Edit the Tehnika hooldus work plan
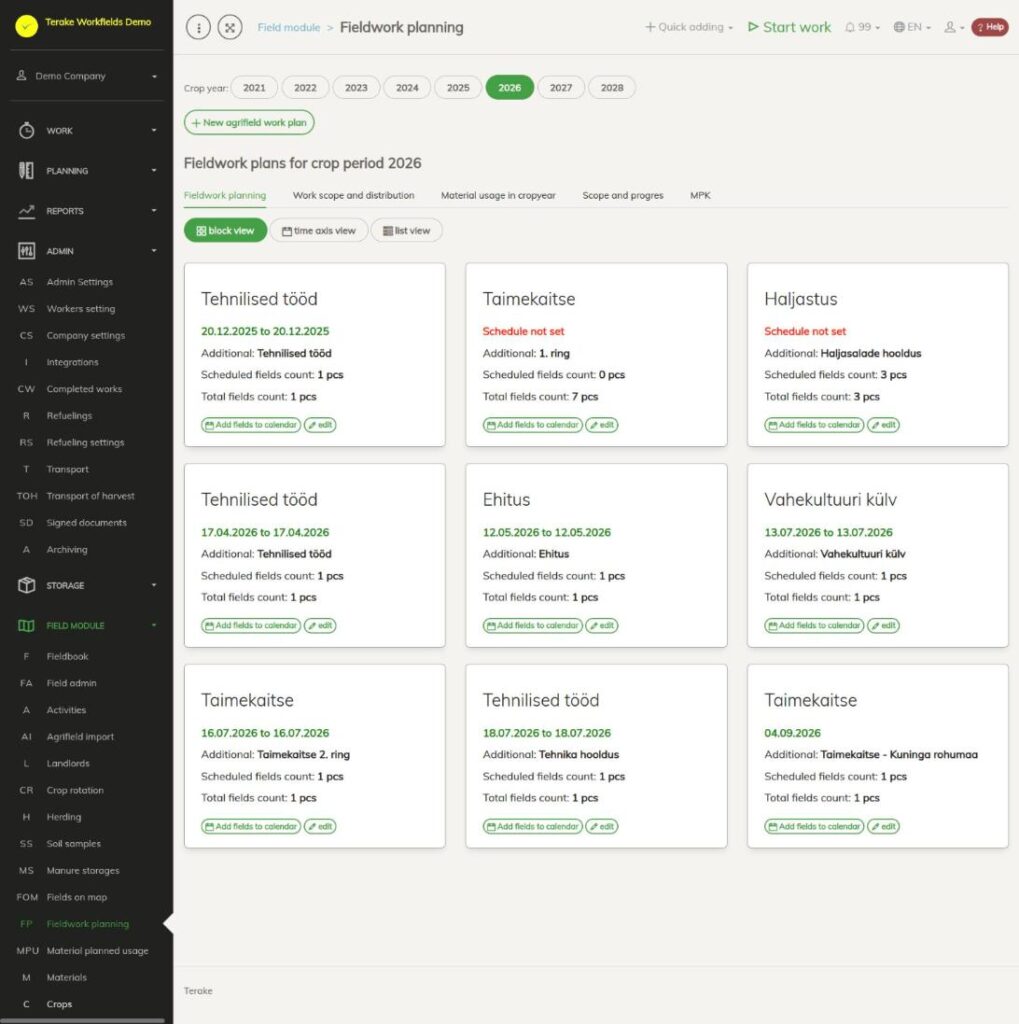1019x1024 pixels. tap(602, 827)
